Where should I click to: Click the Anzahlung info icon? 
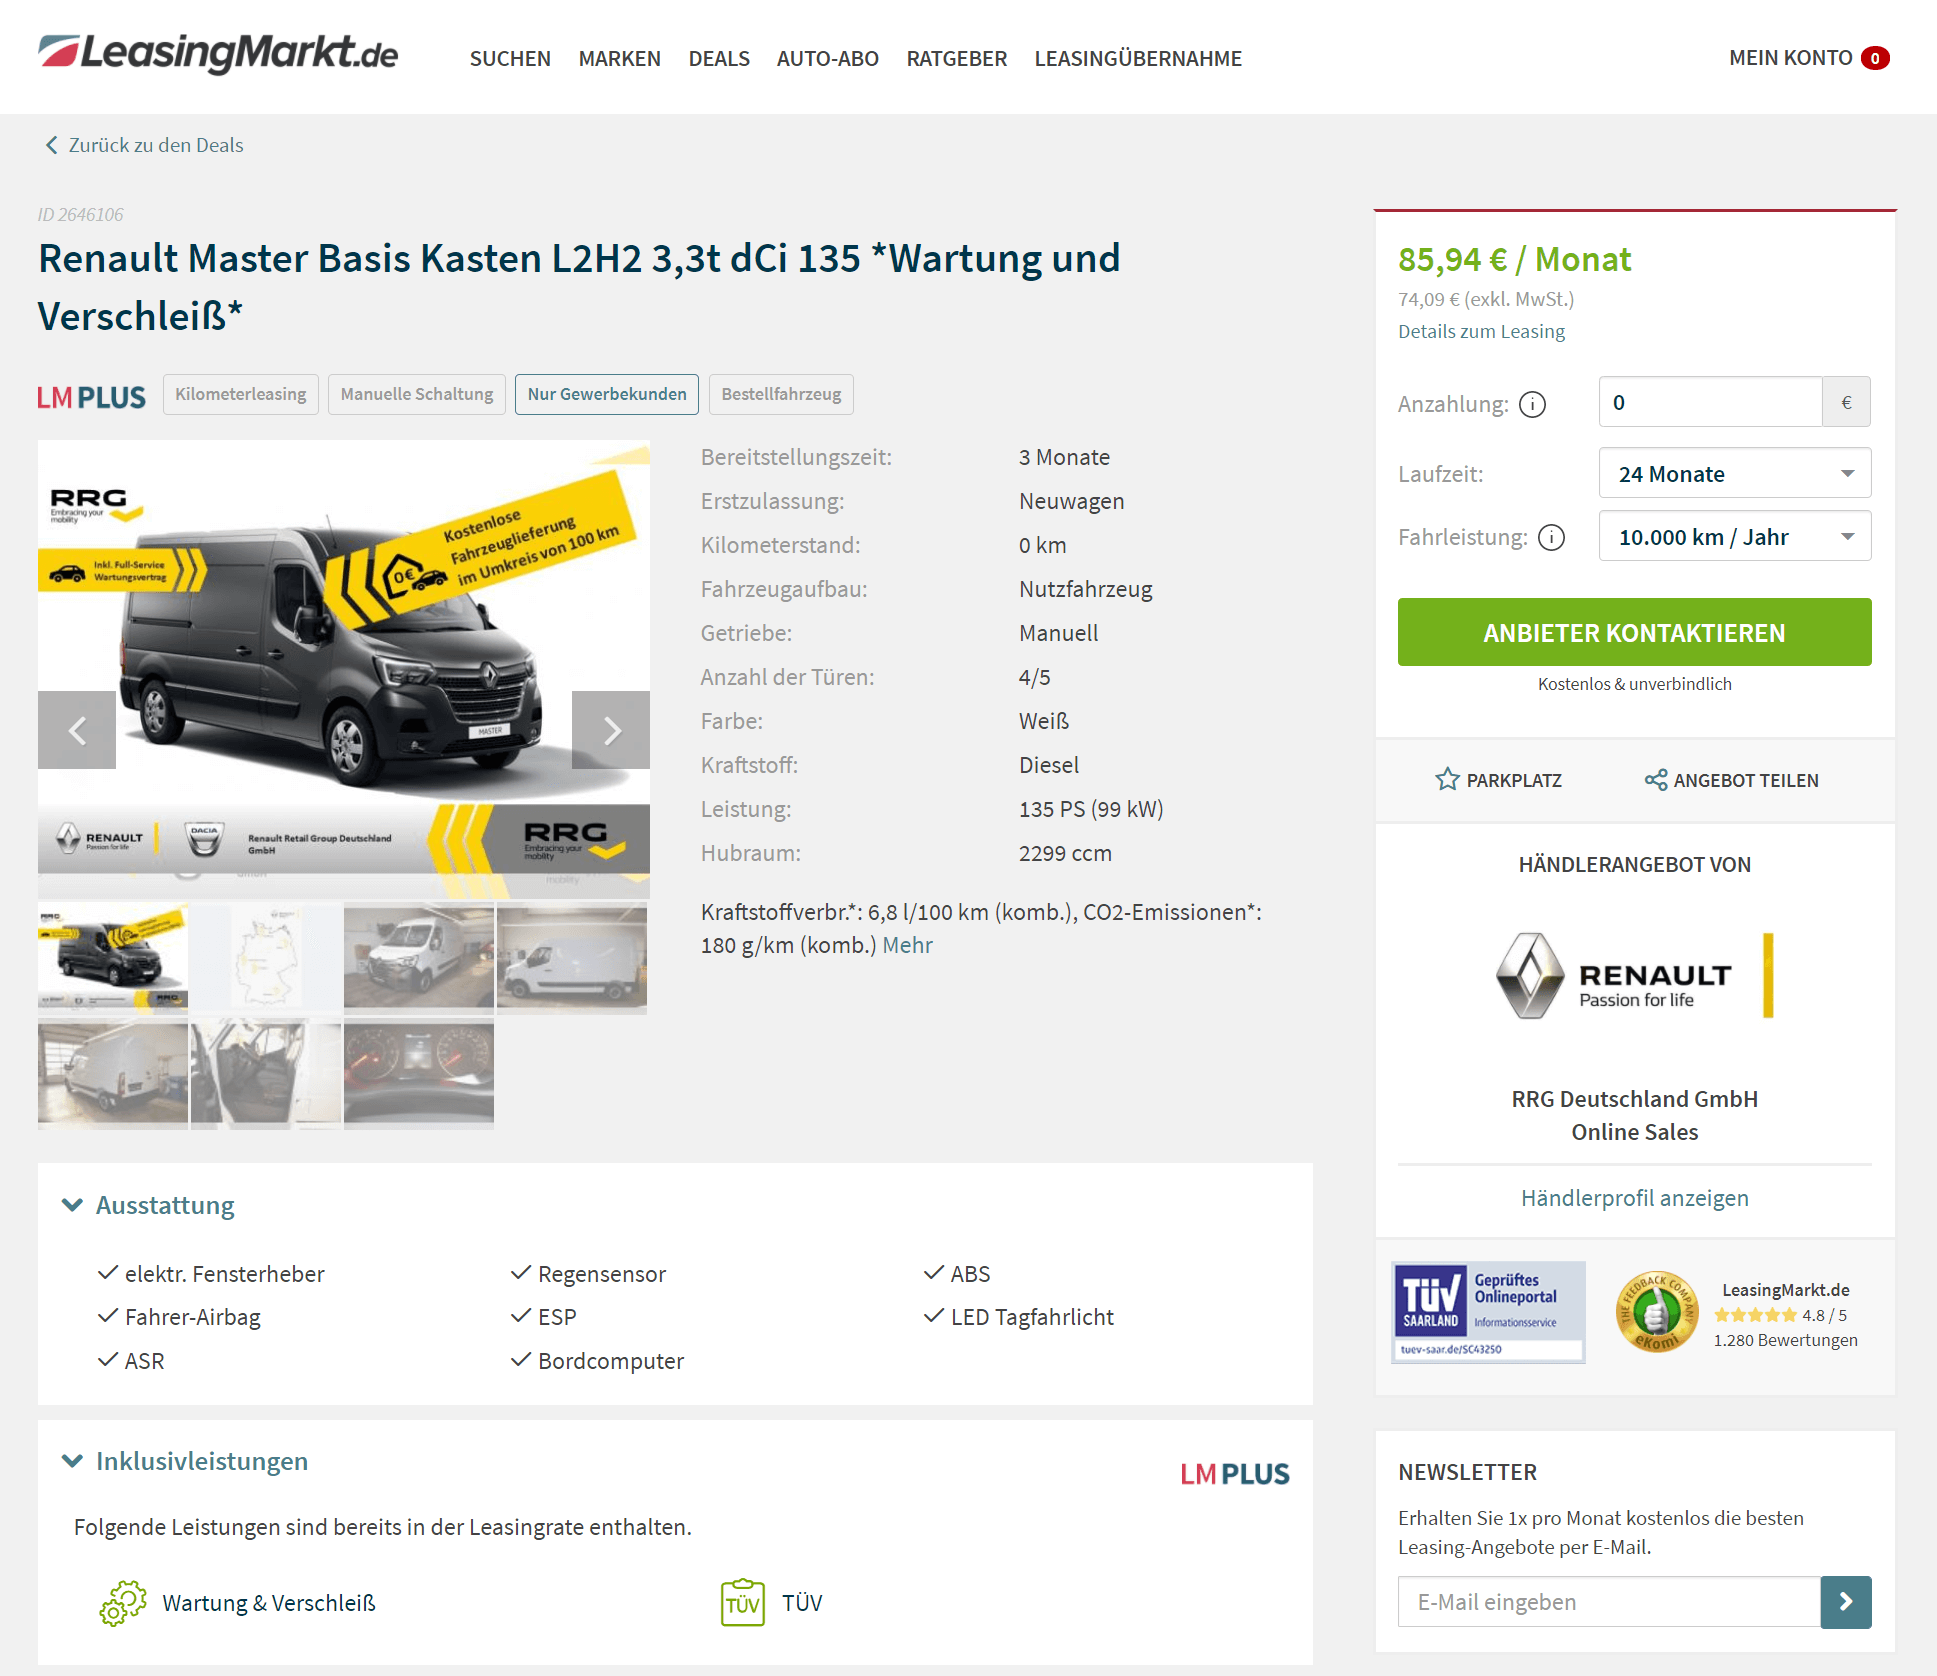1532,404
